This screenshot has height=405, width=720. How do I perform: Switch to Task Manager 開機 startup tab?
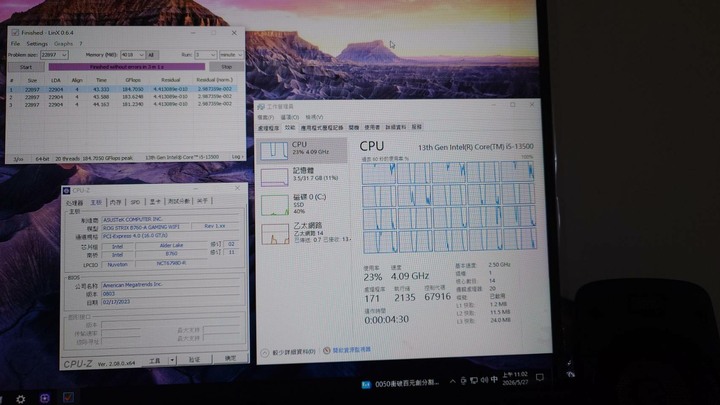coord(354,127)
